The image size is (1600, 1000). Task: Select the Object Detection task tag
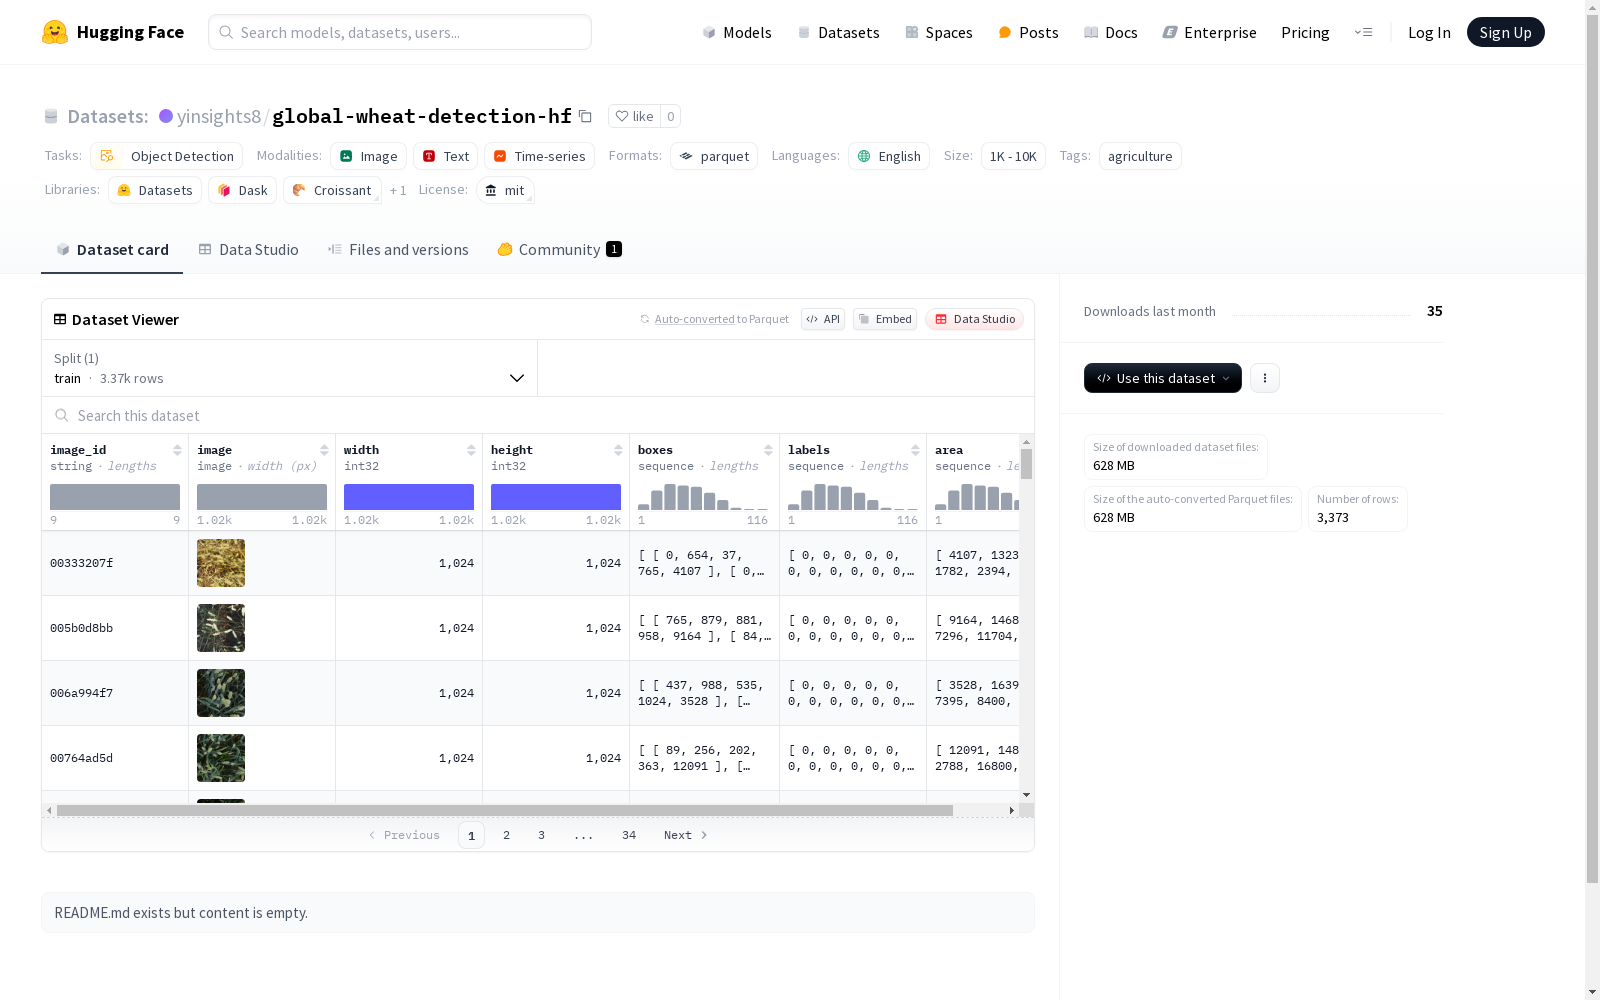tap(167, 156)
